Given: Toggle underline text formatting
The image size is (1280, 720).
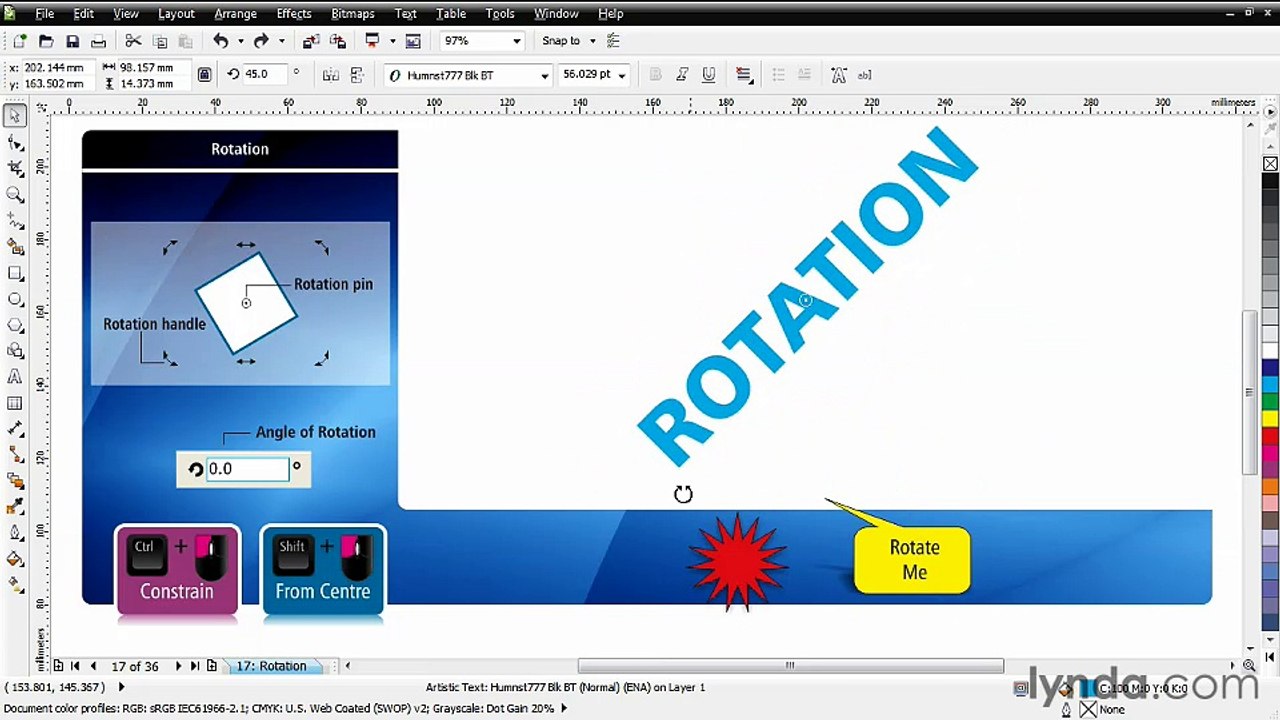Looking at the screenshot, I should (709, 75).
